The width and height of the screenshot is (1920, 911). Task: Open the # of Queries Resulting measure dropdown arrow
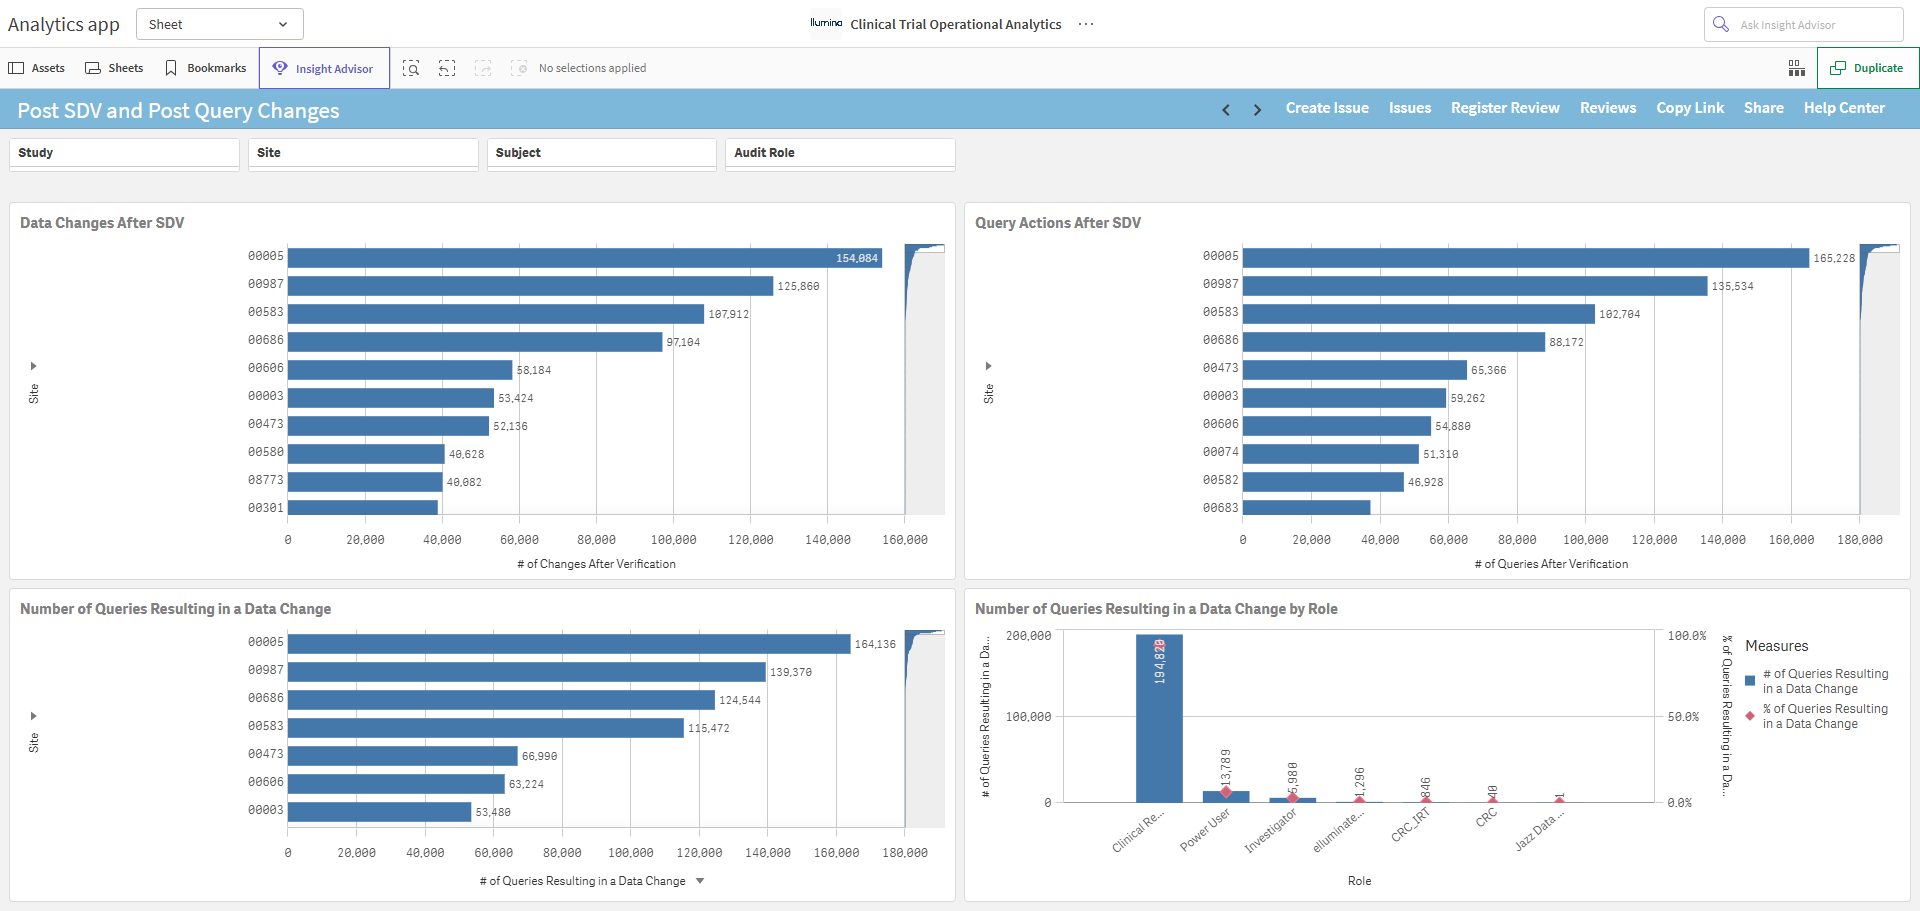(x=700, y=881)
